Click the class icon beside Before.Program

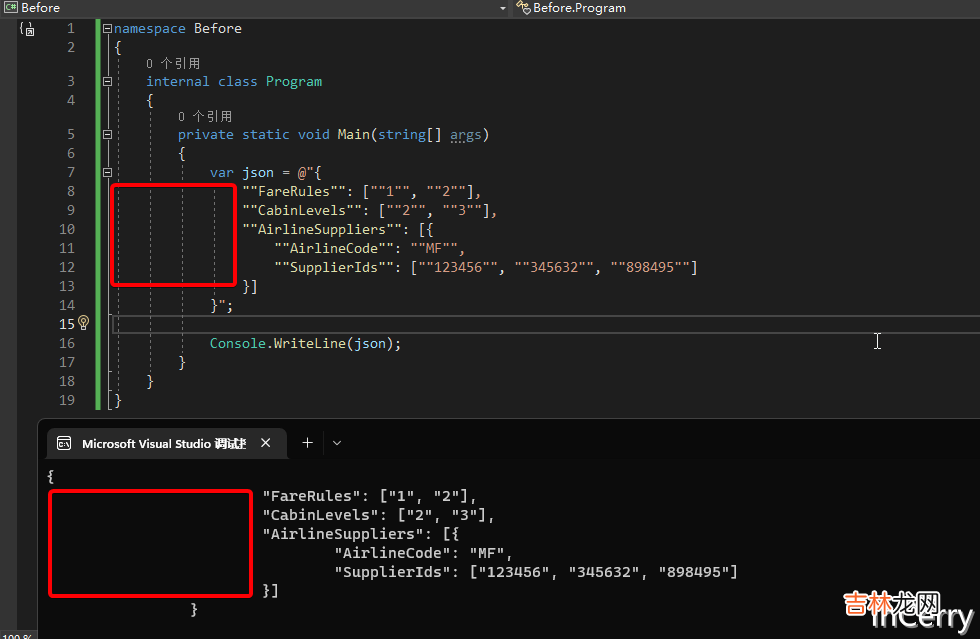[522, 8]
